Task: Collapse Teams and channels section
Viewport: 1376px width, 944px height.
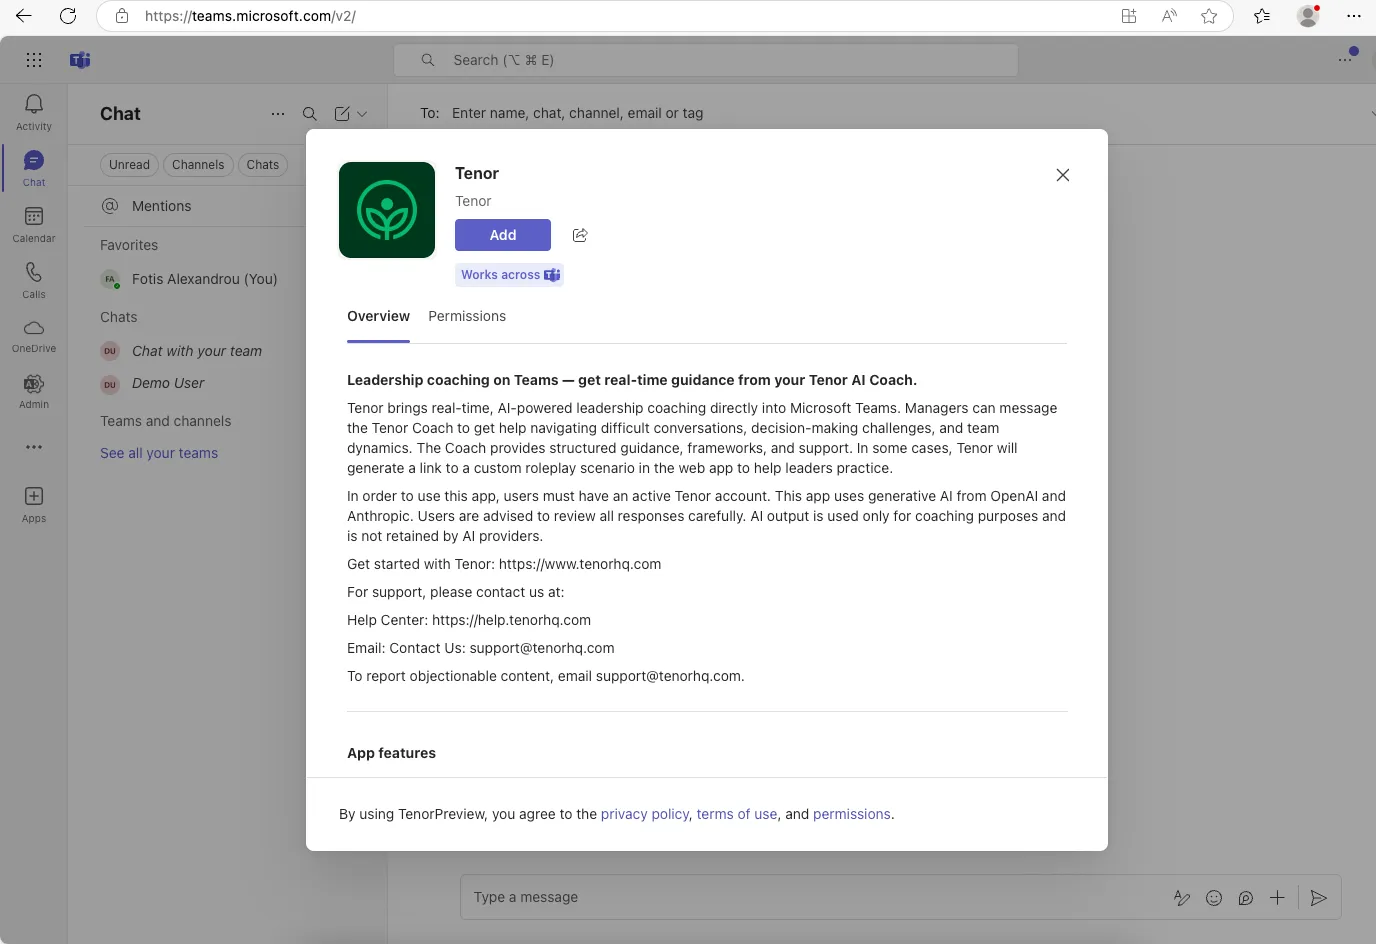Action: click(166, 421)
